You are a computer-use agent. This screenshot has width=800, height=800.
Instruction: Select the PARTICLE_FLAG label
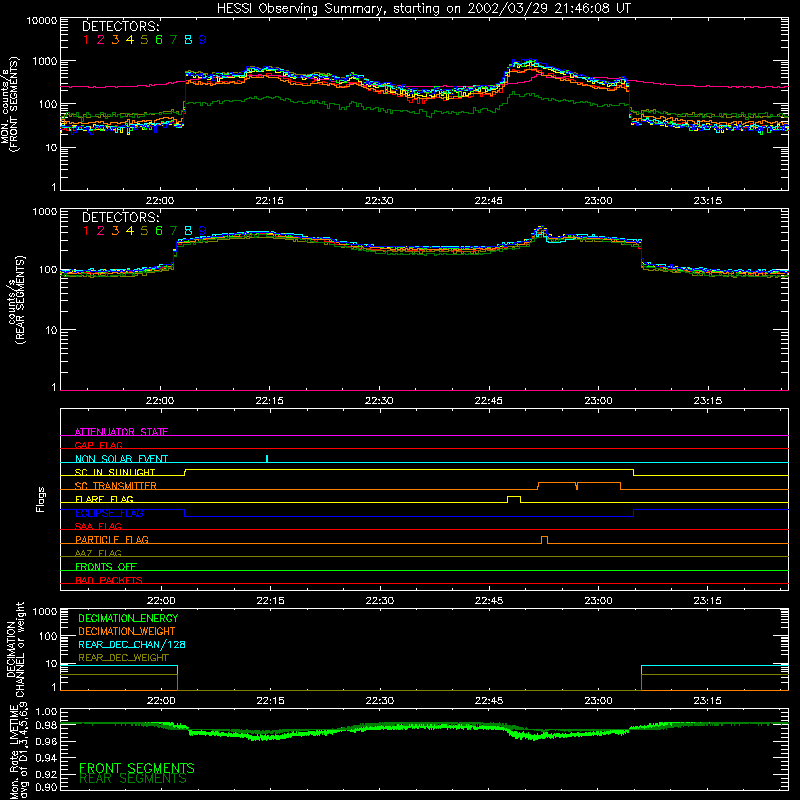112,539
